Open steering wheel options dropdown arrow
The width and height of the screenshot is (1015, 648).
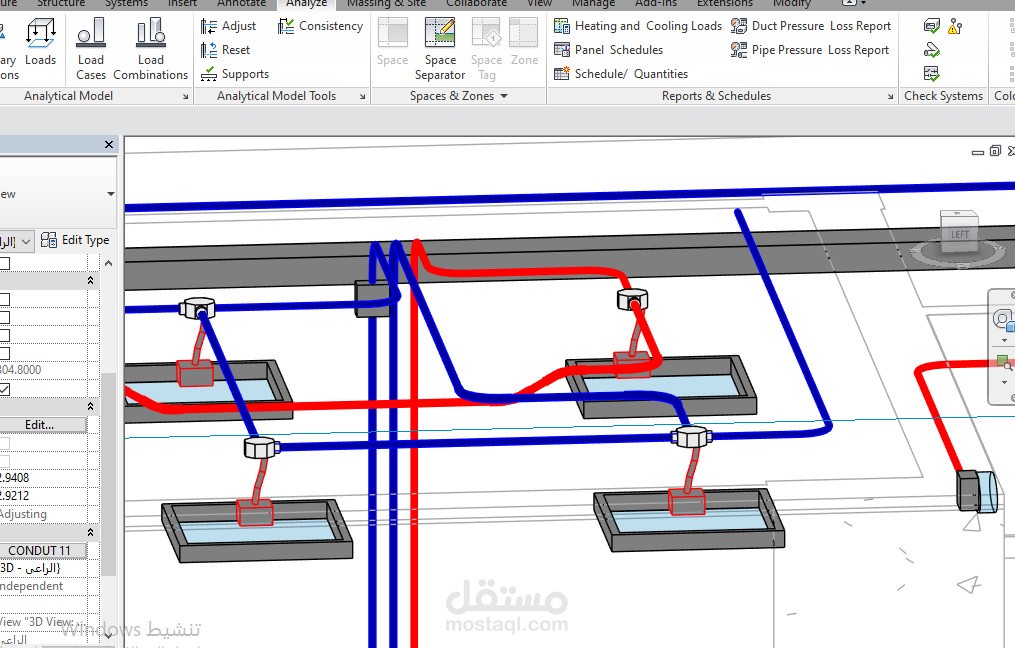(1004, 341)
